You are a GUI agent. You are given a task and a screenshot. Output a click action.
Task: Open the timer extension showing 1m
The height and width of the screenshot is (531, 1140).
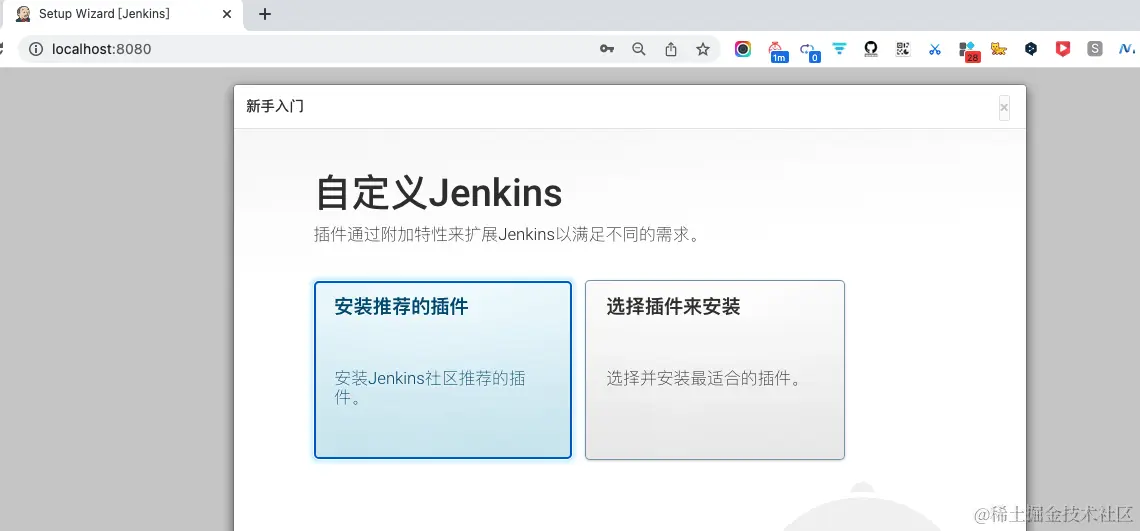(776, 50)
